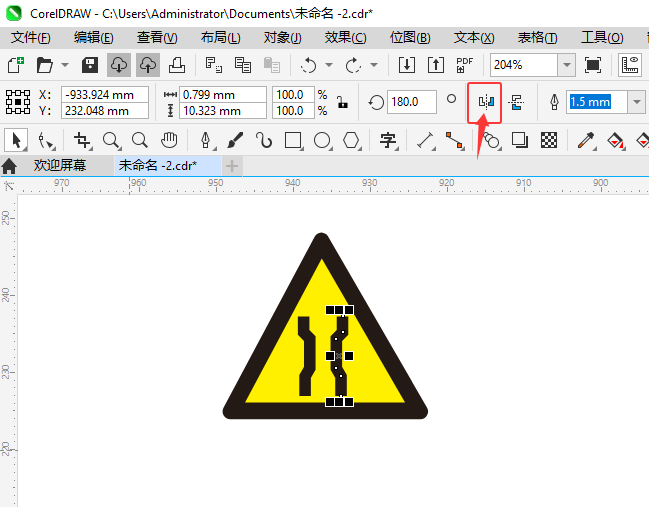
Task: Select the hook-shaped curve tool
Action: click(x=264, y=140)
